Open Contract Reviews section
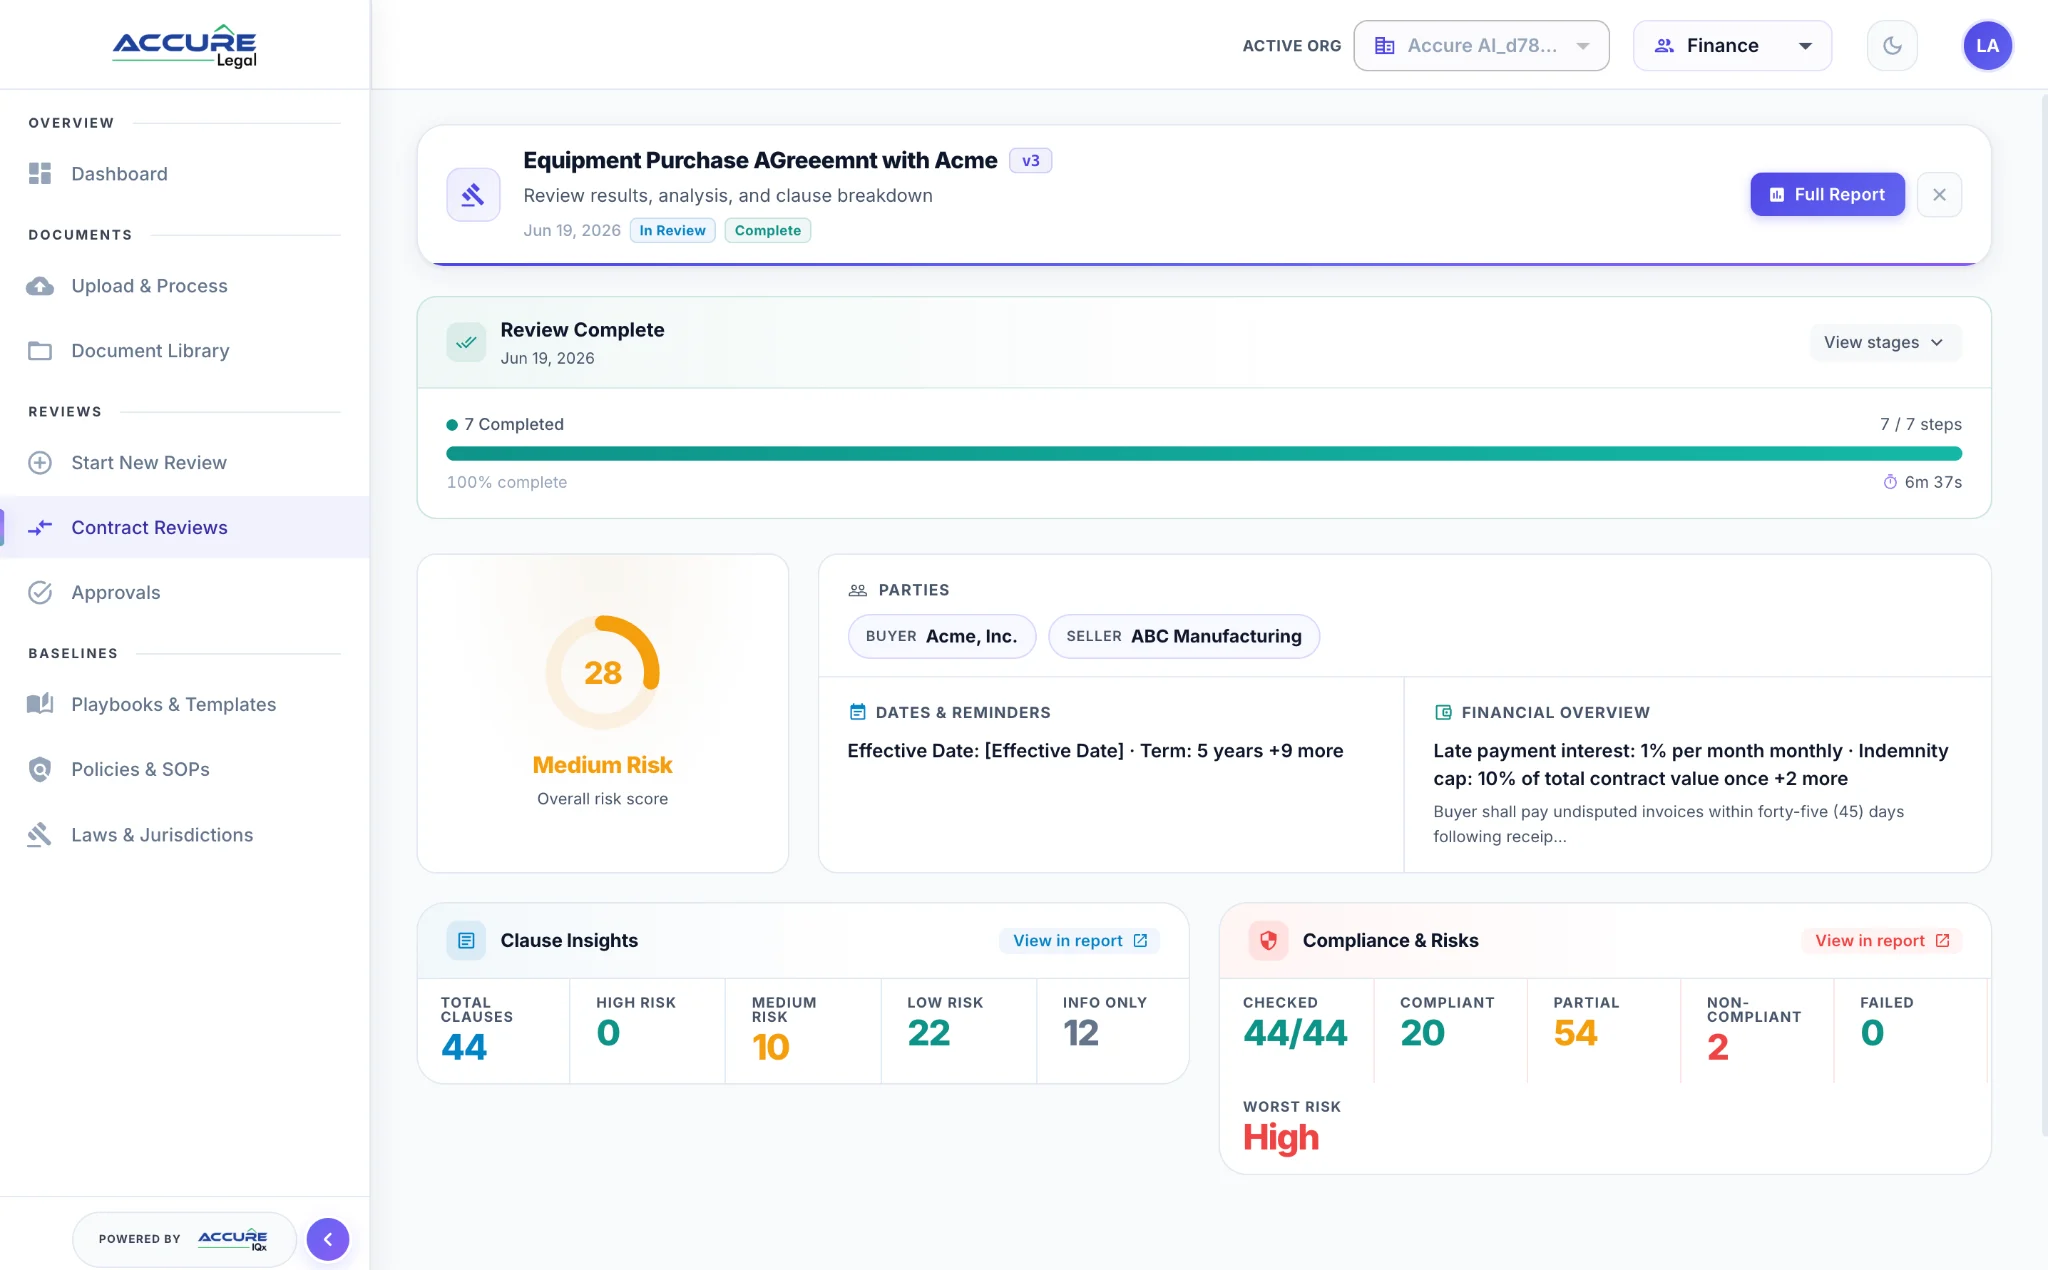The width and height of the screenshot is (2048, 1270). click(185, 528)
